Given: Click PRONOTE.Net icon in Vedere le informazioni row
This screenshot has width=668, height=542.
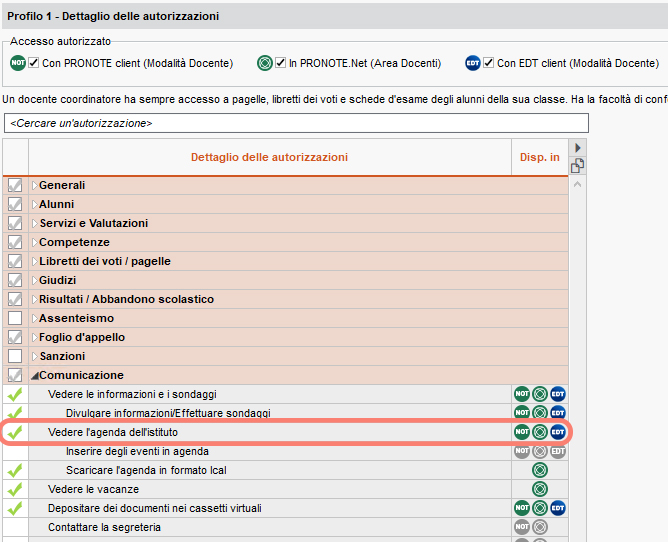Looking at the screenshot, I should (x=540, y=394).
